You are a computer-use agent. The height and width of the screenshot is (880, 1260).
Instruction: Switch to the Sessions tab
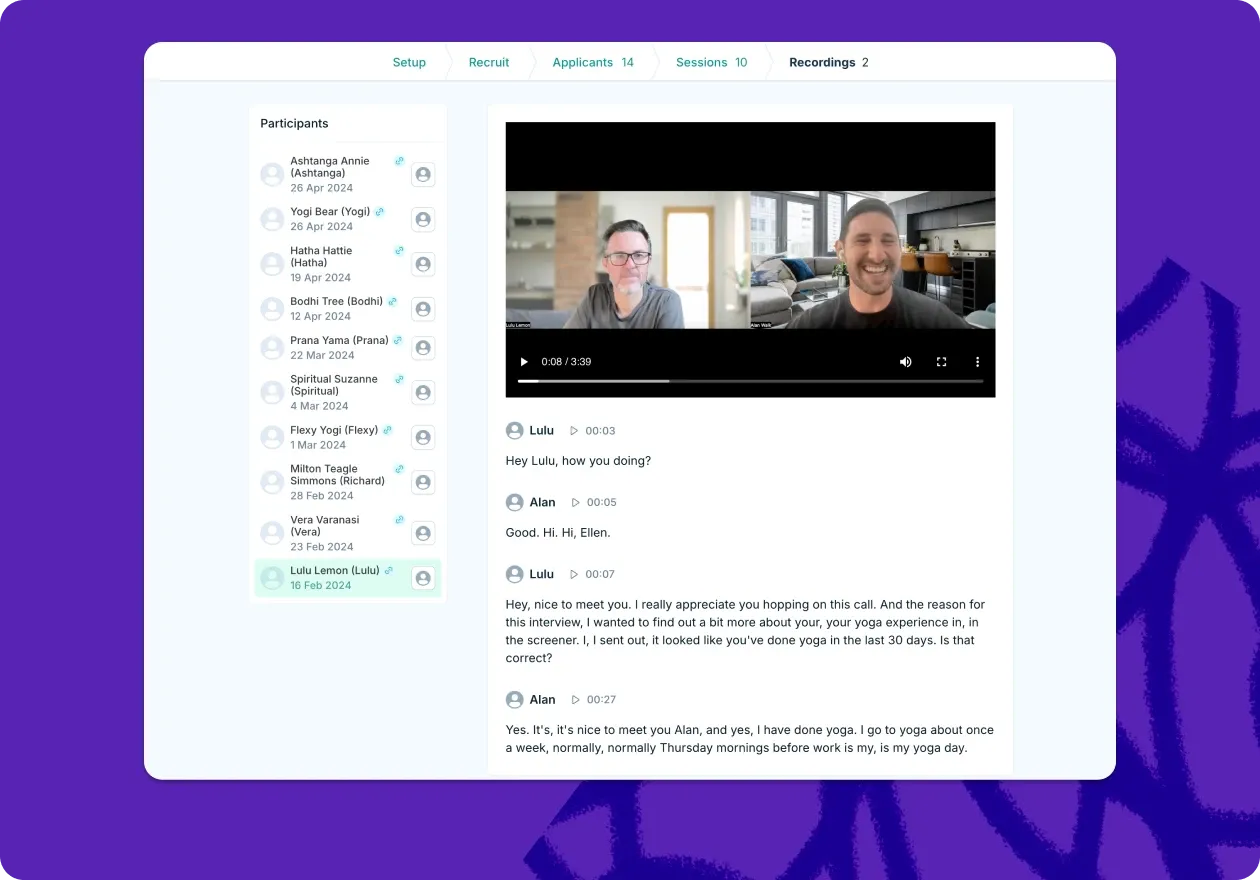703,62
